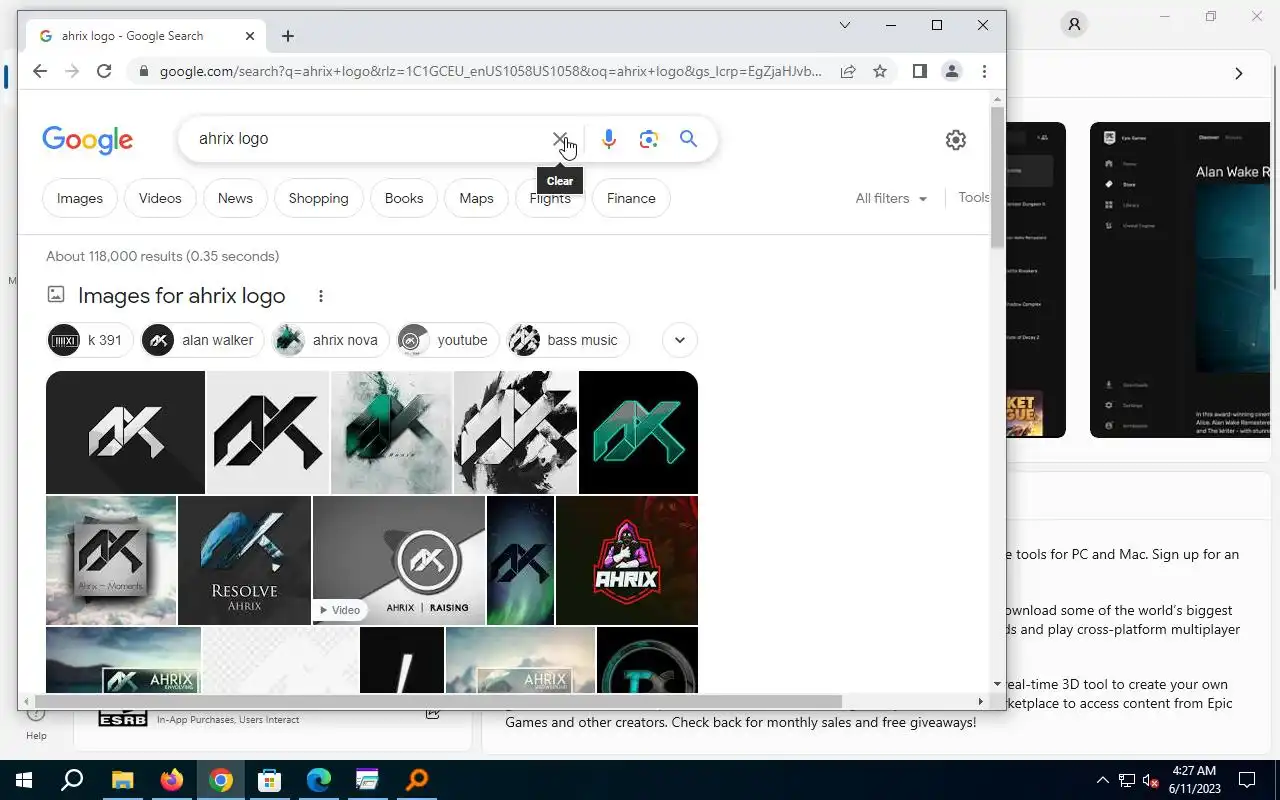Bookmark this tab with star icon
This screenshot has height=800, width=1280.
coord(880,71)
